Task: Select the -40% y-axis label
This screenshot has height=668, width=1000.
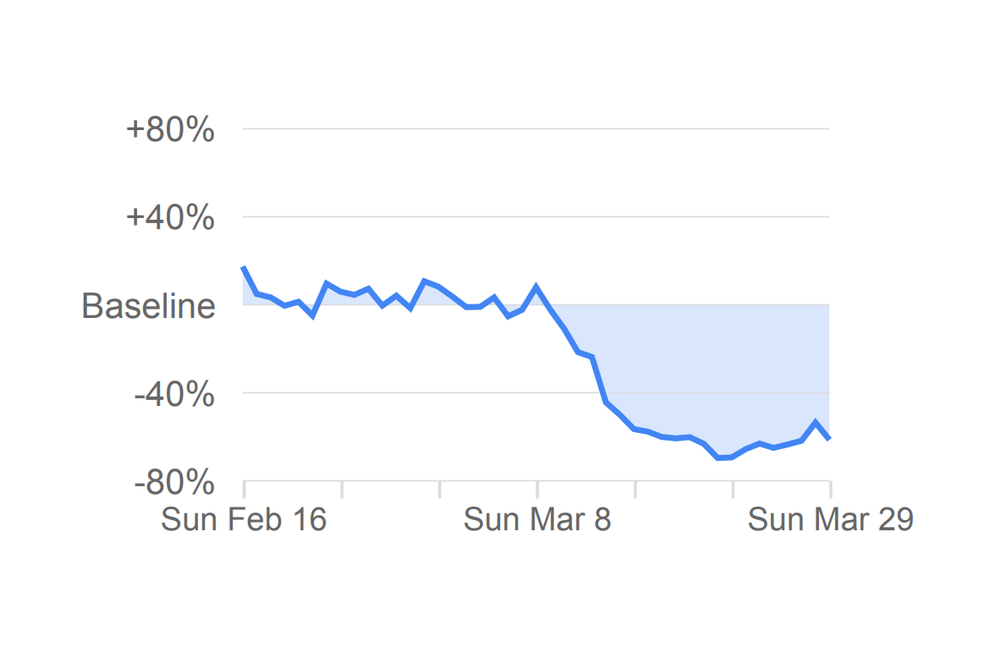Action: (x=174, y=394)
